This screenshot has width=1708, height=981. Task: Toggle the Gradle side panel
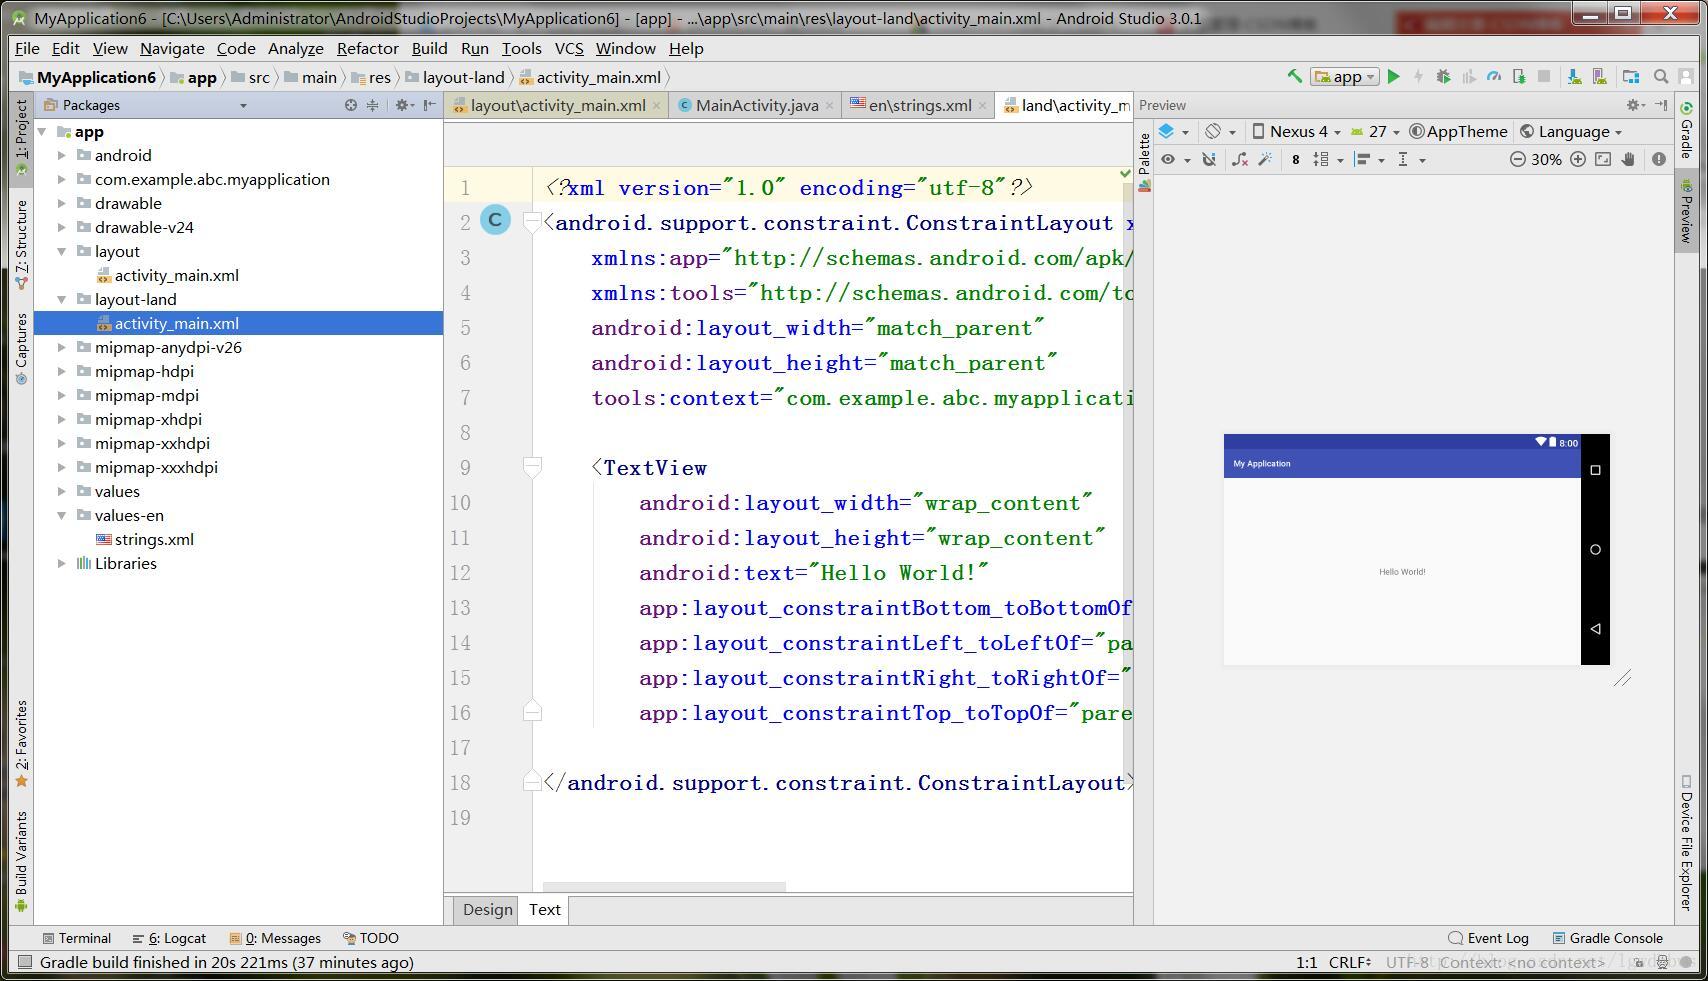[1687, 131]
